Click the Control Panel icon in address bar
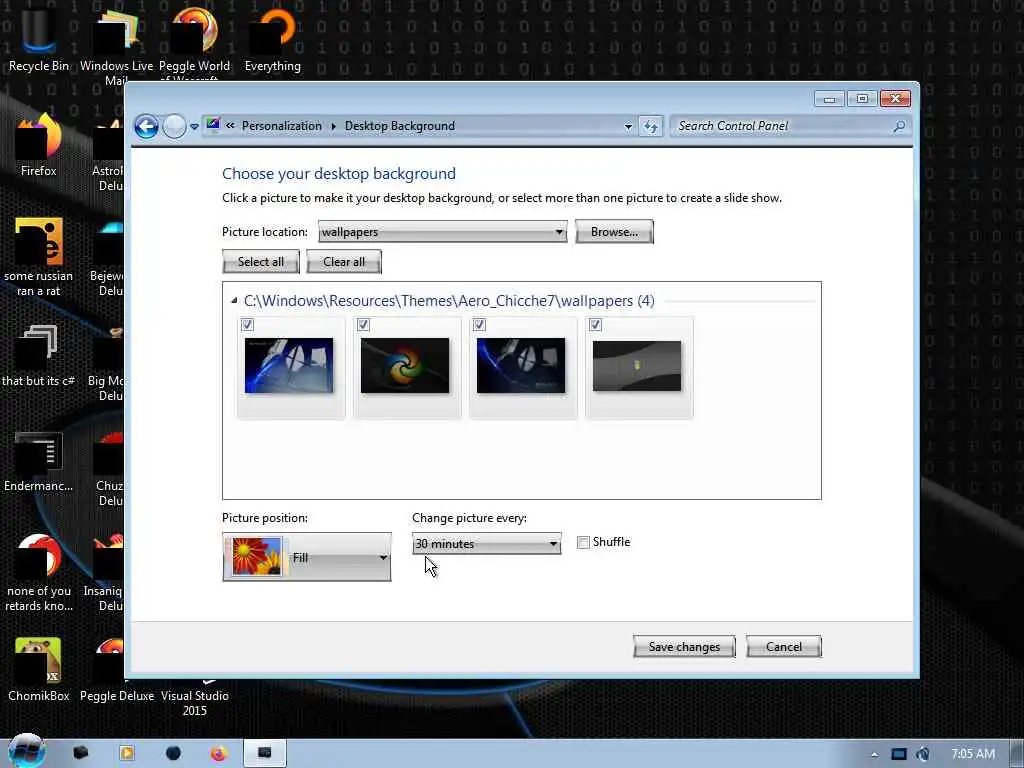The height and width of the screenshot is (768, 1024). tap(213, 125)
